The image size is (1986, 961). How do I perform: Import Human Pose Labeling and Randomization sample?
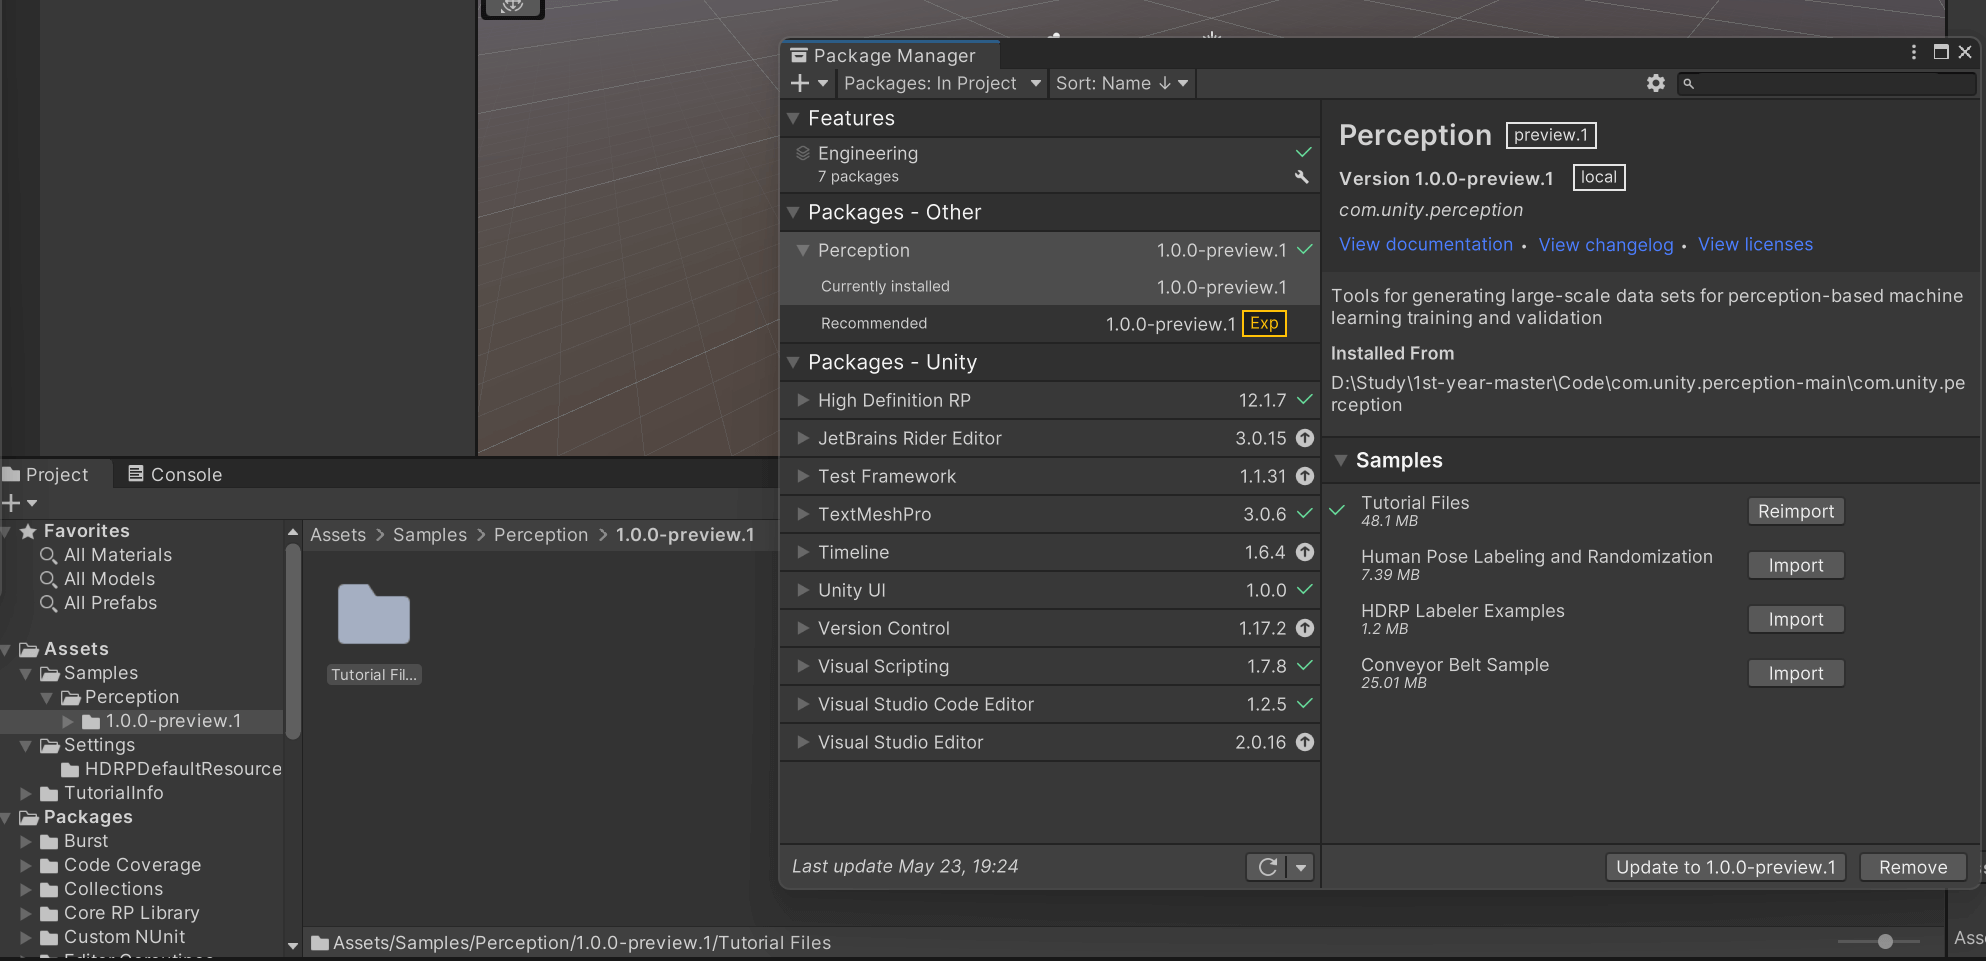pyautogui.click(x=1796, y=565)
